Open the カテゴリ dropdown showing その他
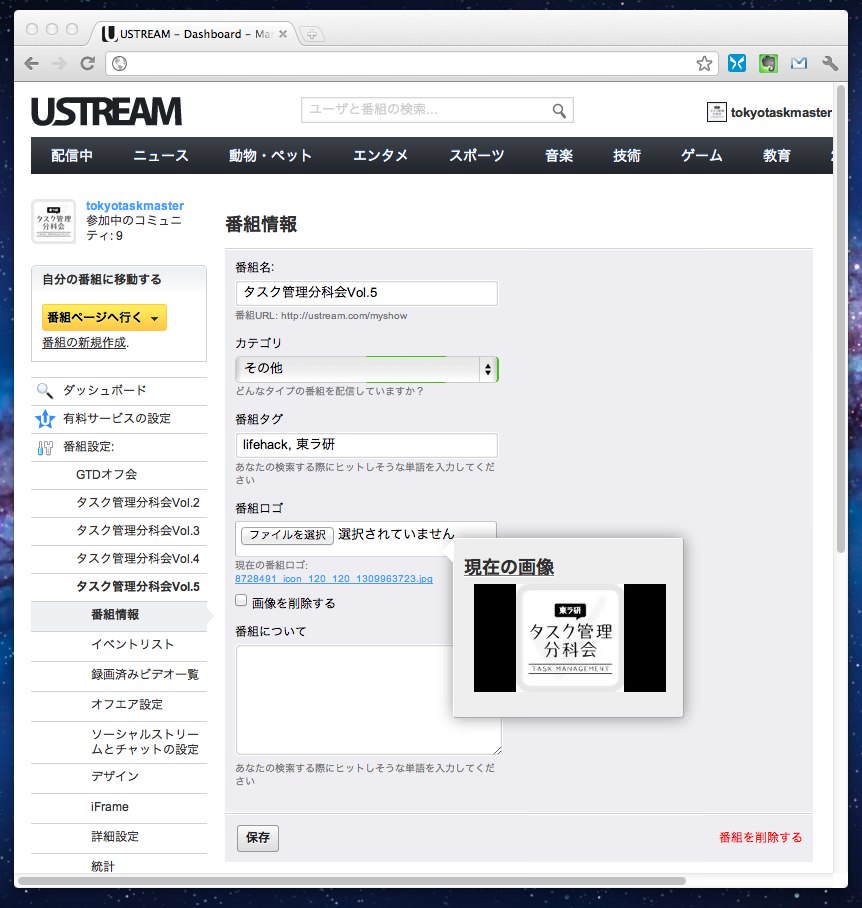Screen dimensions: 862x908 366,368
